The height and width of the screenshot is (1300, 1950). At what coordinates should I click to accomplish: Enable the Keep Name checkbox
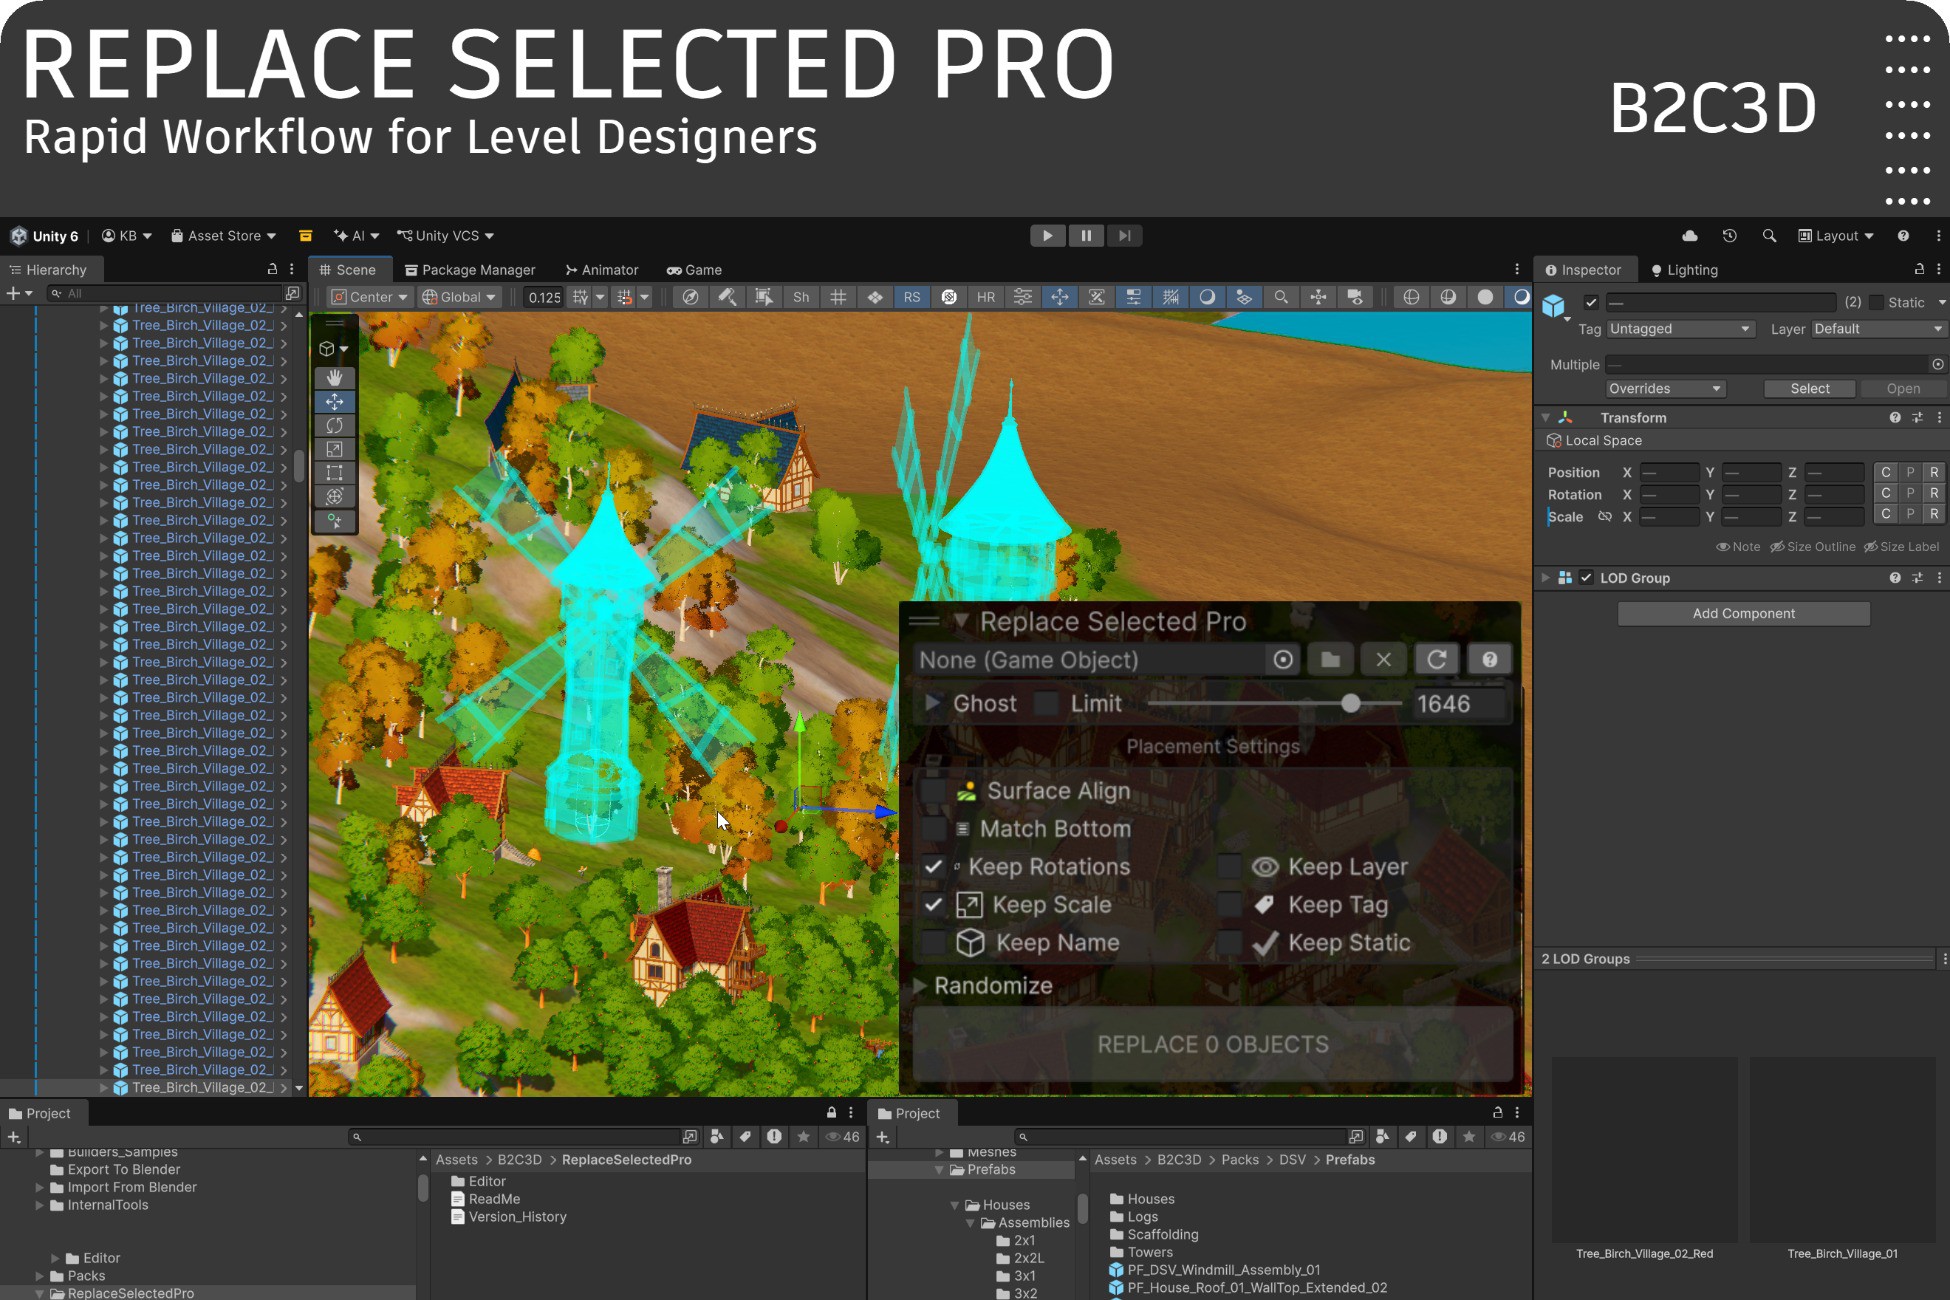point(934,943)
